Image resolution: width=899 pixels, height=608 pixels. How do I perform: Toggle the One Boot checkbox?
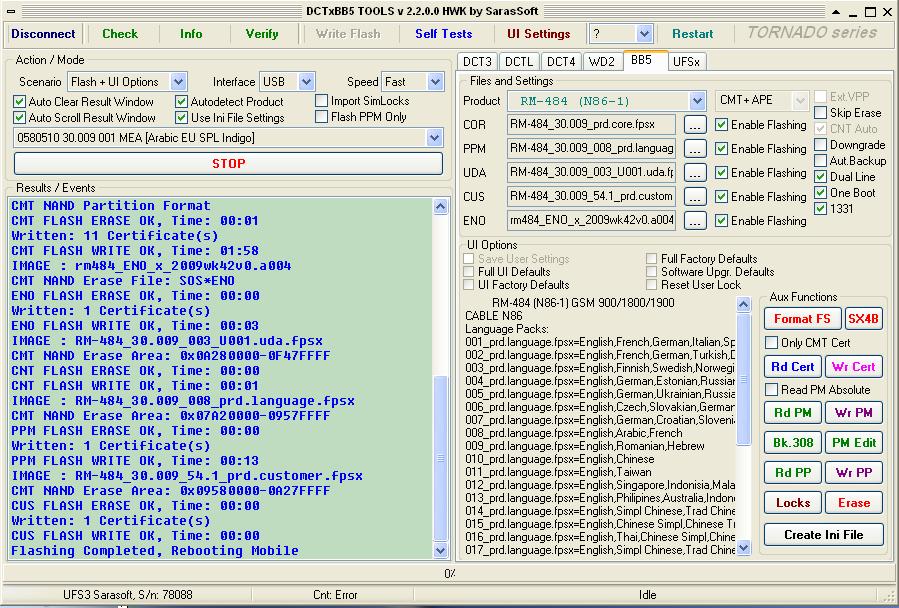click(820, 193)
